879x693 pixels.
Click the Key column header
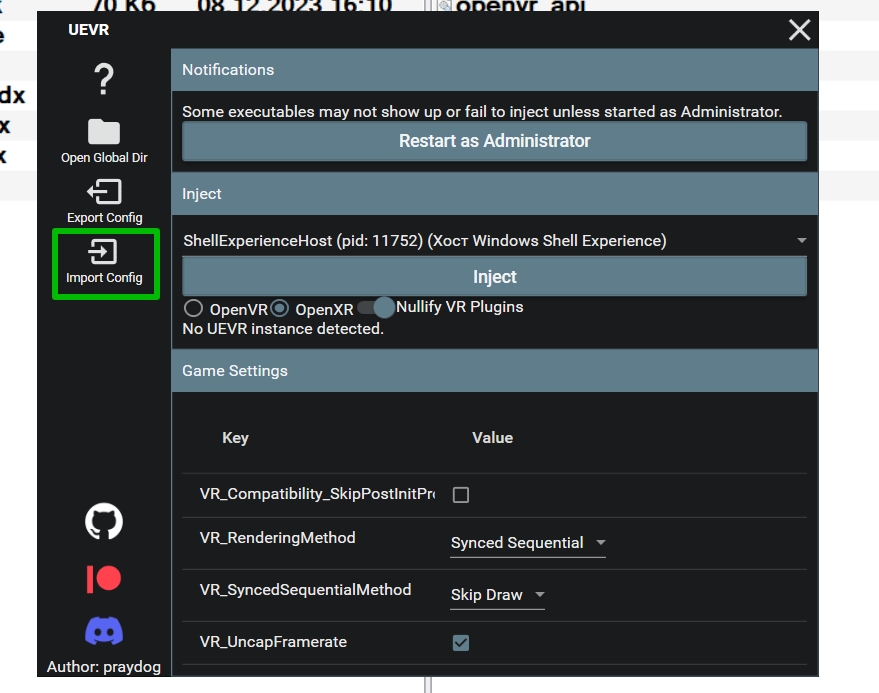tap(235, 438)
